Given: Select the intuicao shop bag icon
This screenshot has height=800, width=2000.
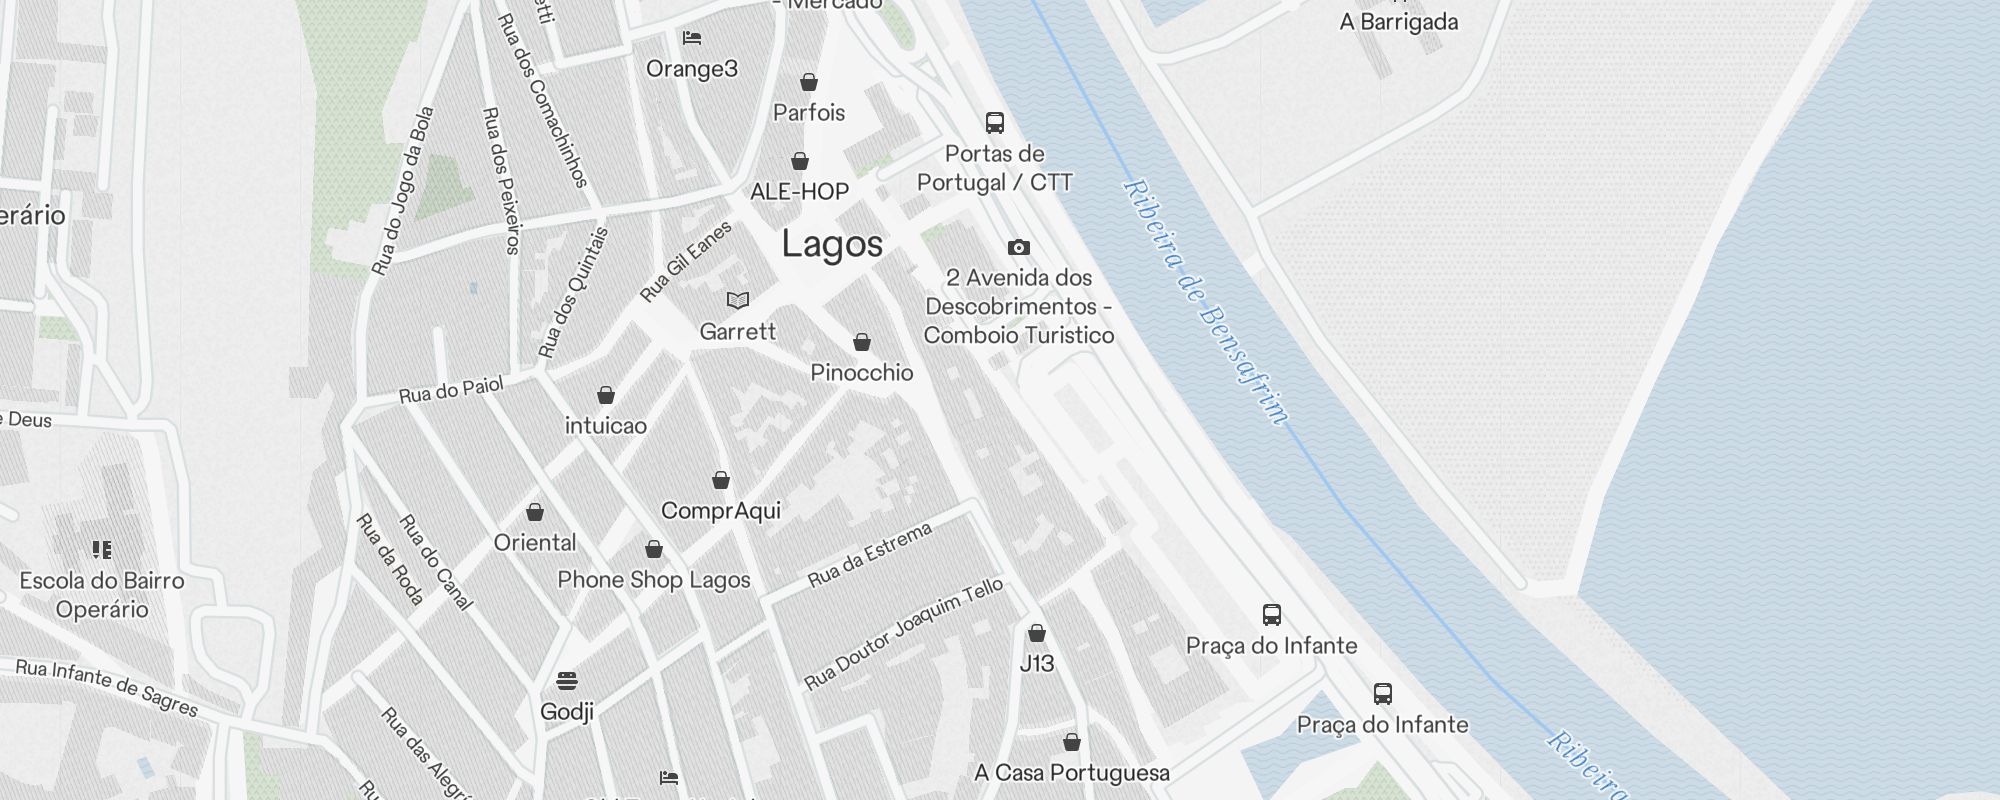Looking at the screenshot, I should (x=606, y=395).
